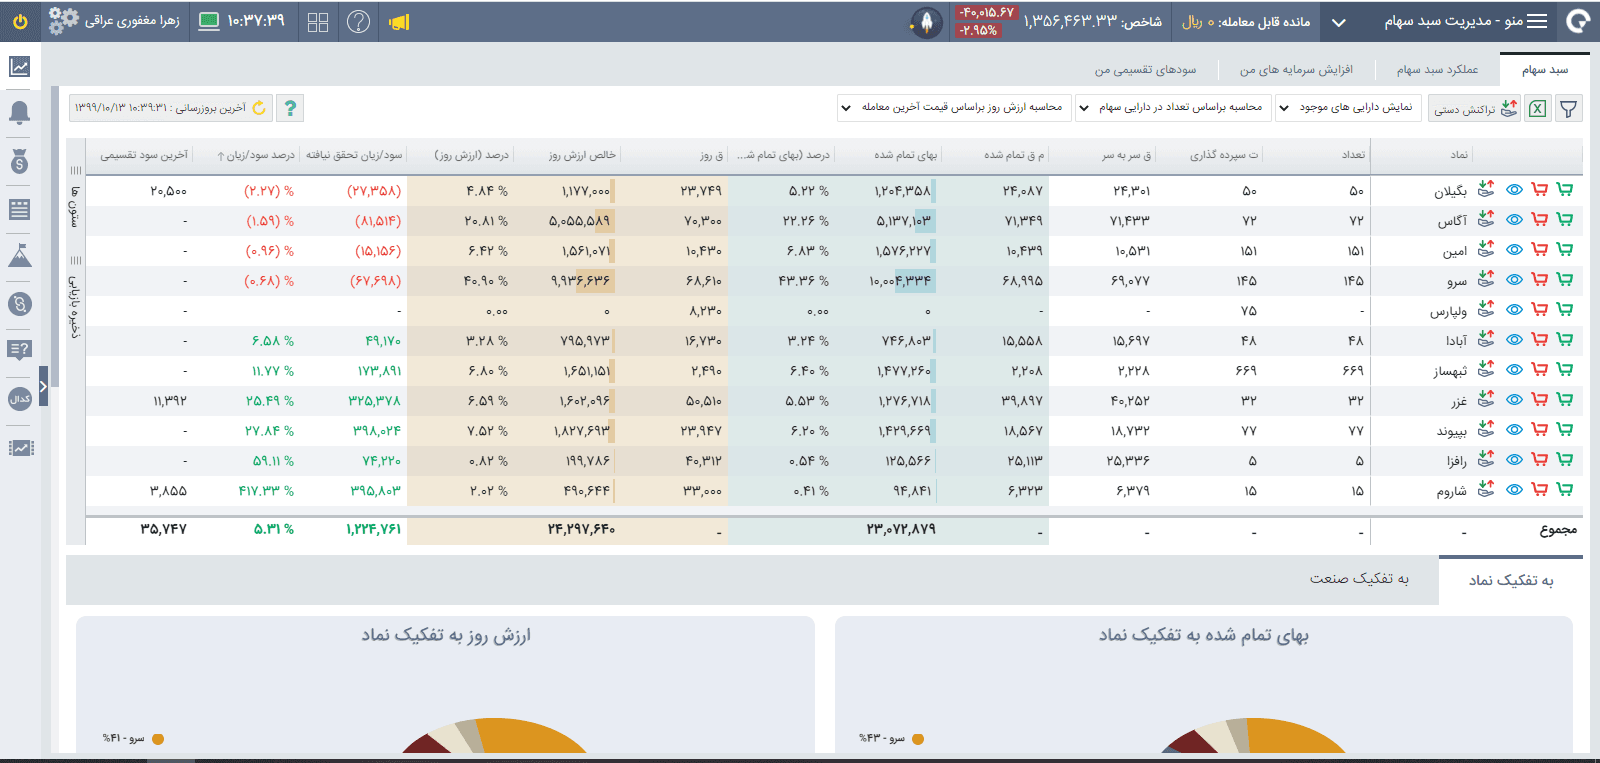Screen dimensions: 1600x763
Task: Expand the left sidebar arrow handle
Action: 43,385
